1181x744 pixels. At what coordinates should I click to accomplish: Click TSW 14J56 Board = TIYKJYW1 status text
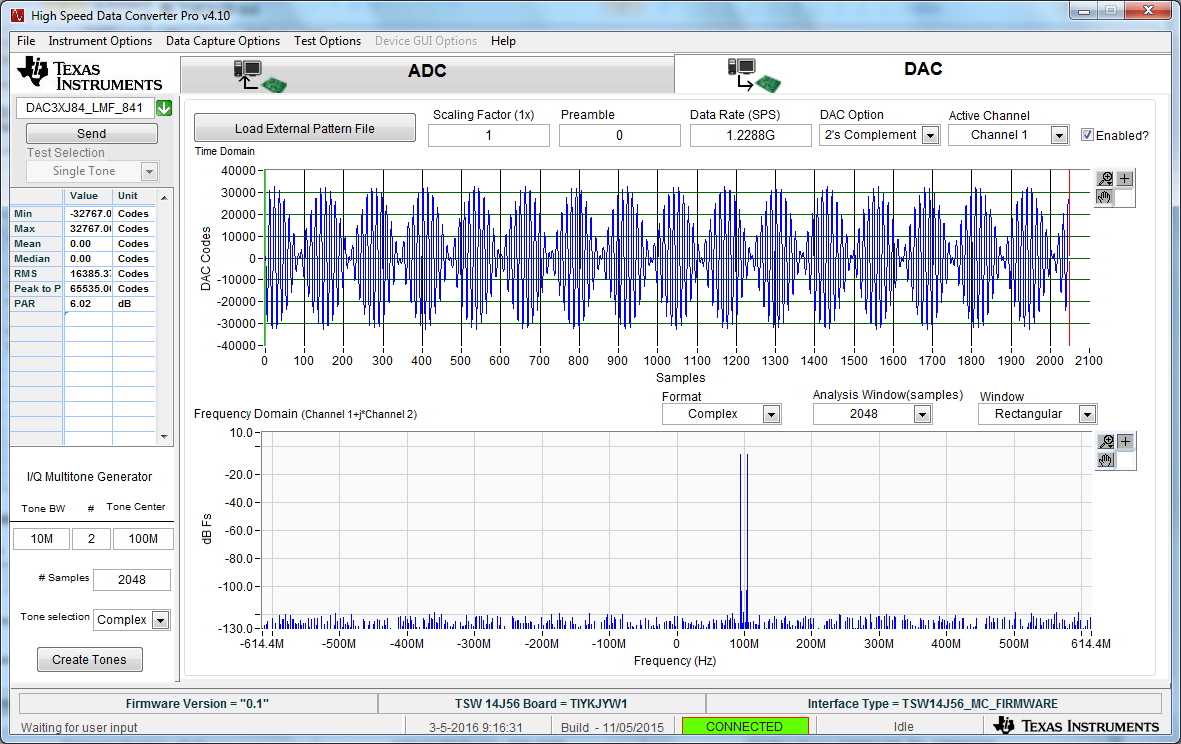[x=541, y=703]
